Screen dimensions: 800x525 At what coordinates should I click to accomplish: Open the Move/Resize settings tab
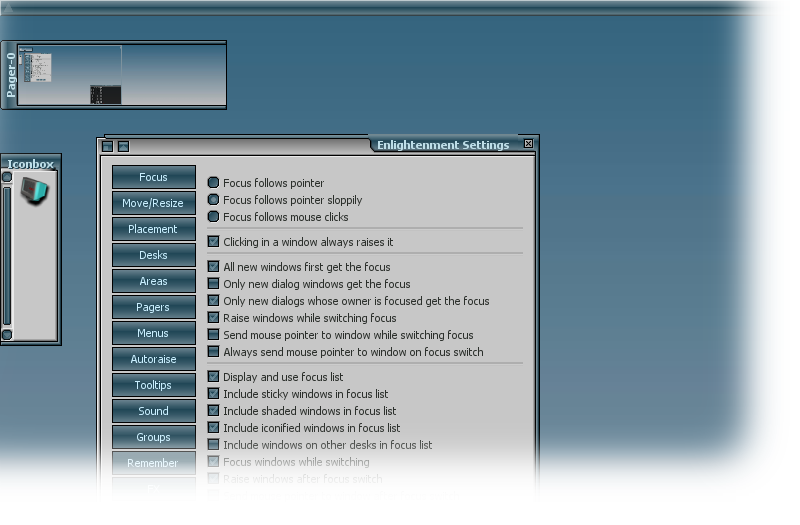click(154, 203)
